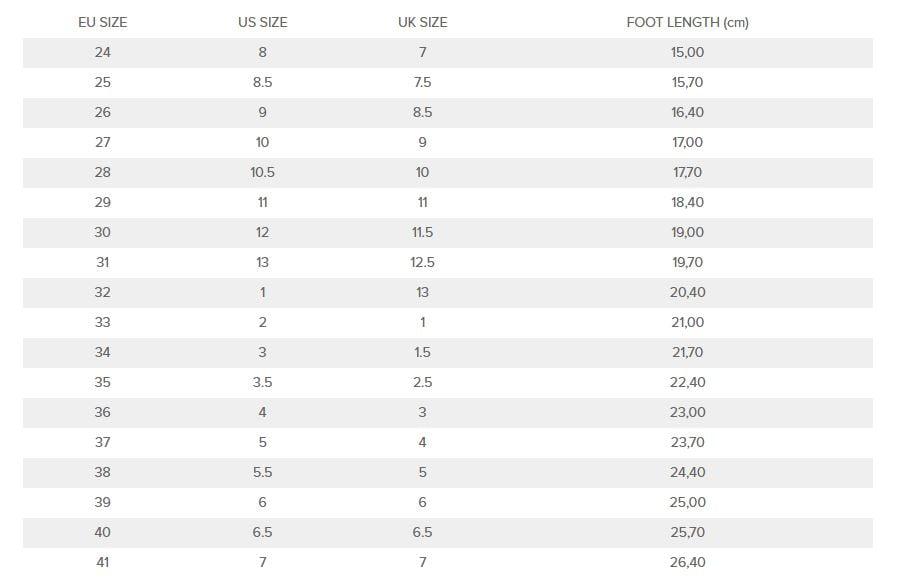This screenshot has height=586, width=903.
Task: Click the UK SIZE column header
Action: (423, 22)
